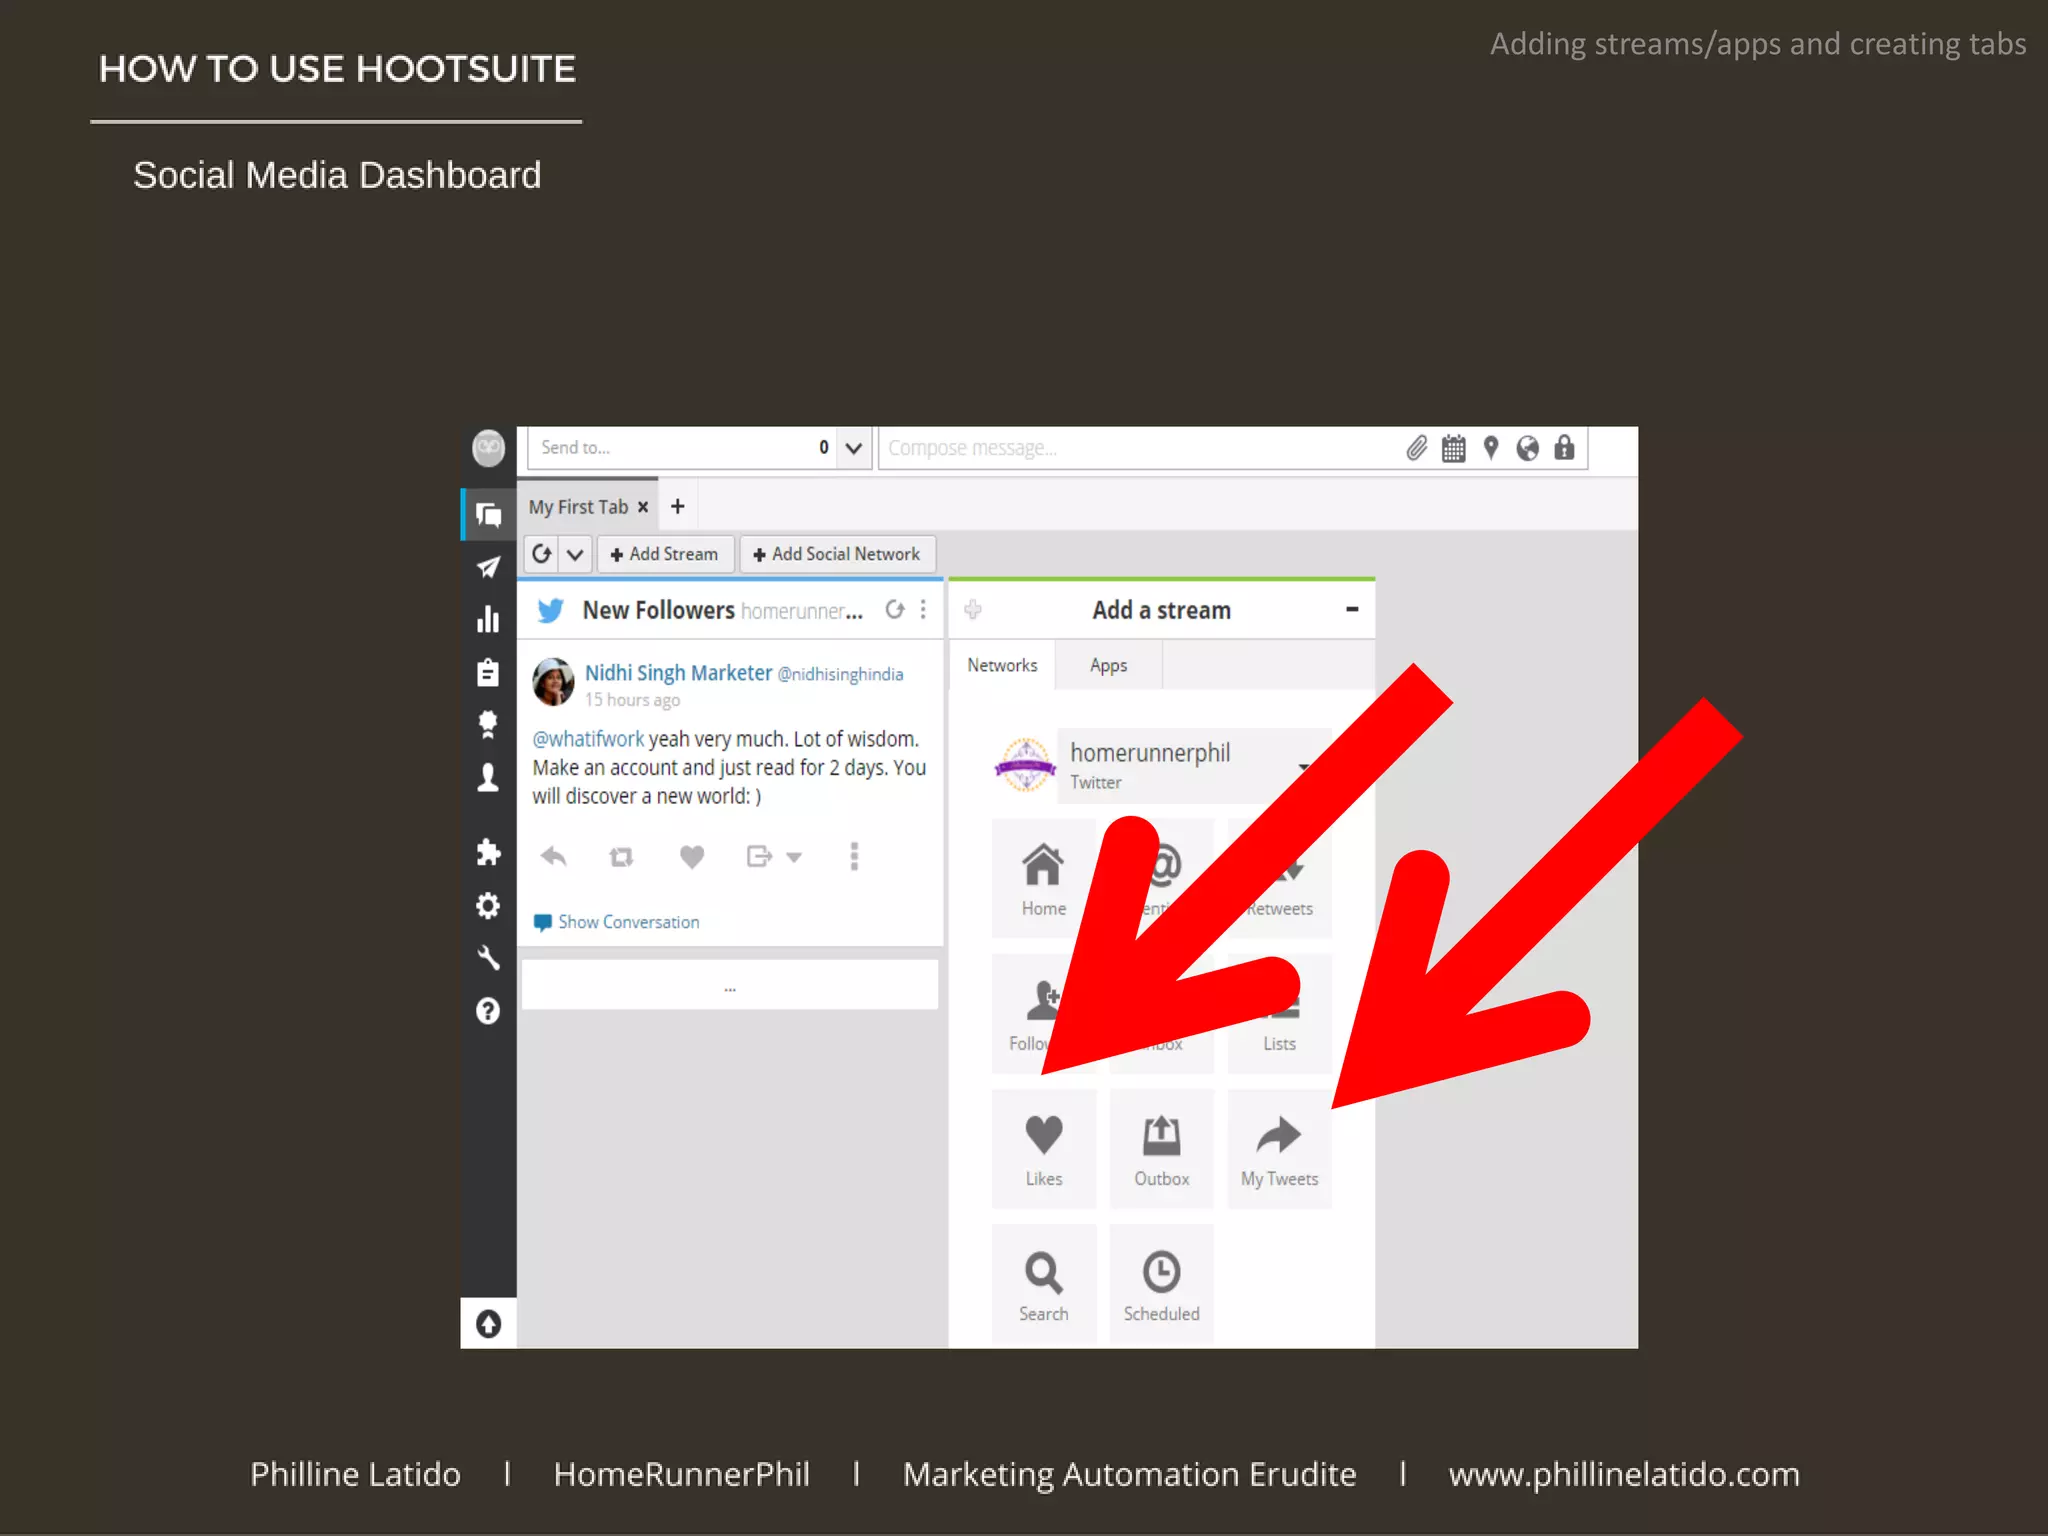
Task: Open Nidhi Singh Marketer's profile link
Action: pyautogui.click(x=678, y=673)
